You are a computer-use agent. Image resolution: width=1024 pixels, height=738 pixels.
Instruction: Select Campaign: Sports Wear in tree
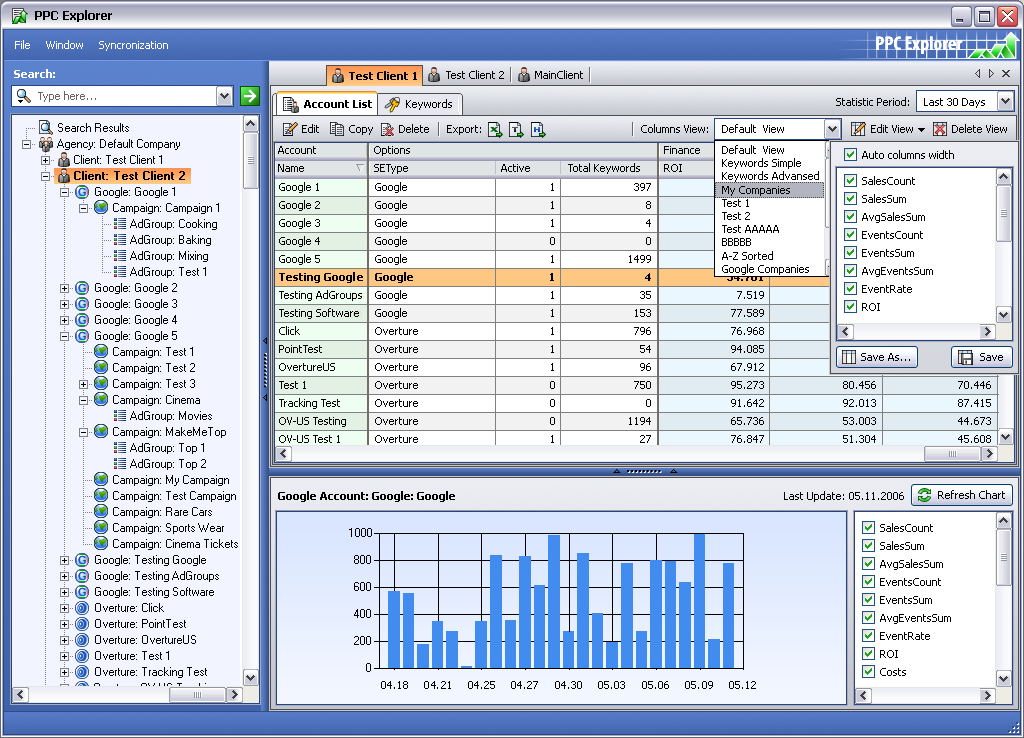tap(168, 528)
